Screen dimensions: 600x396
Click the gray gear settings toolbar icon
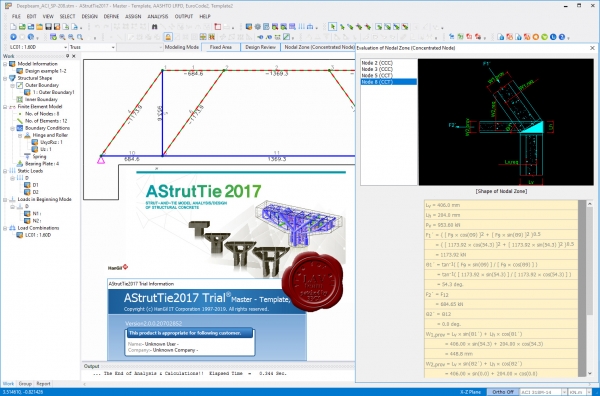[258, 27]
